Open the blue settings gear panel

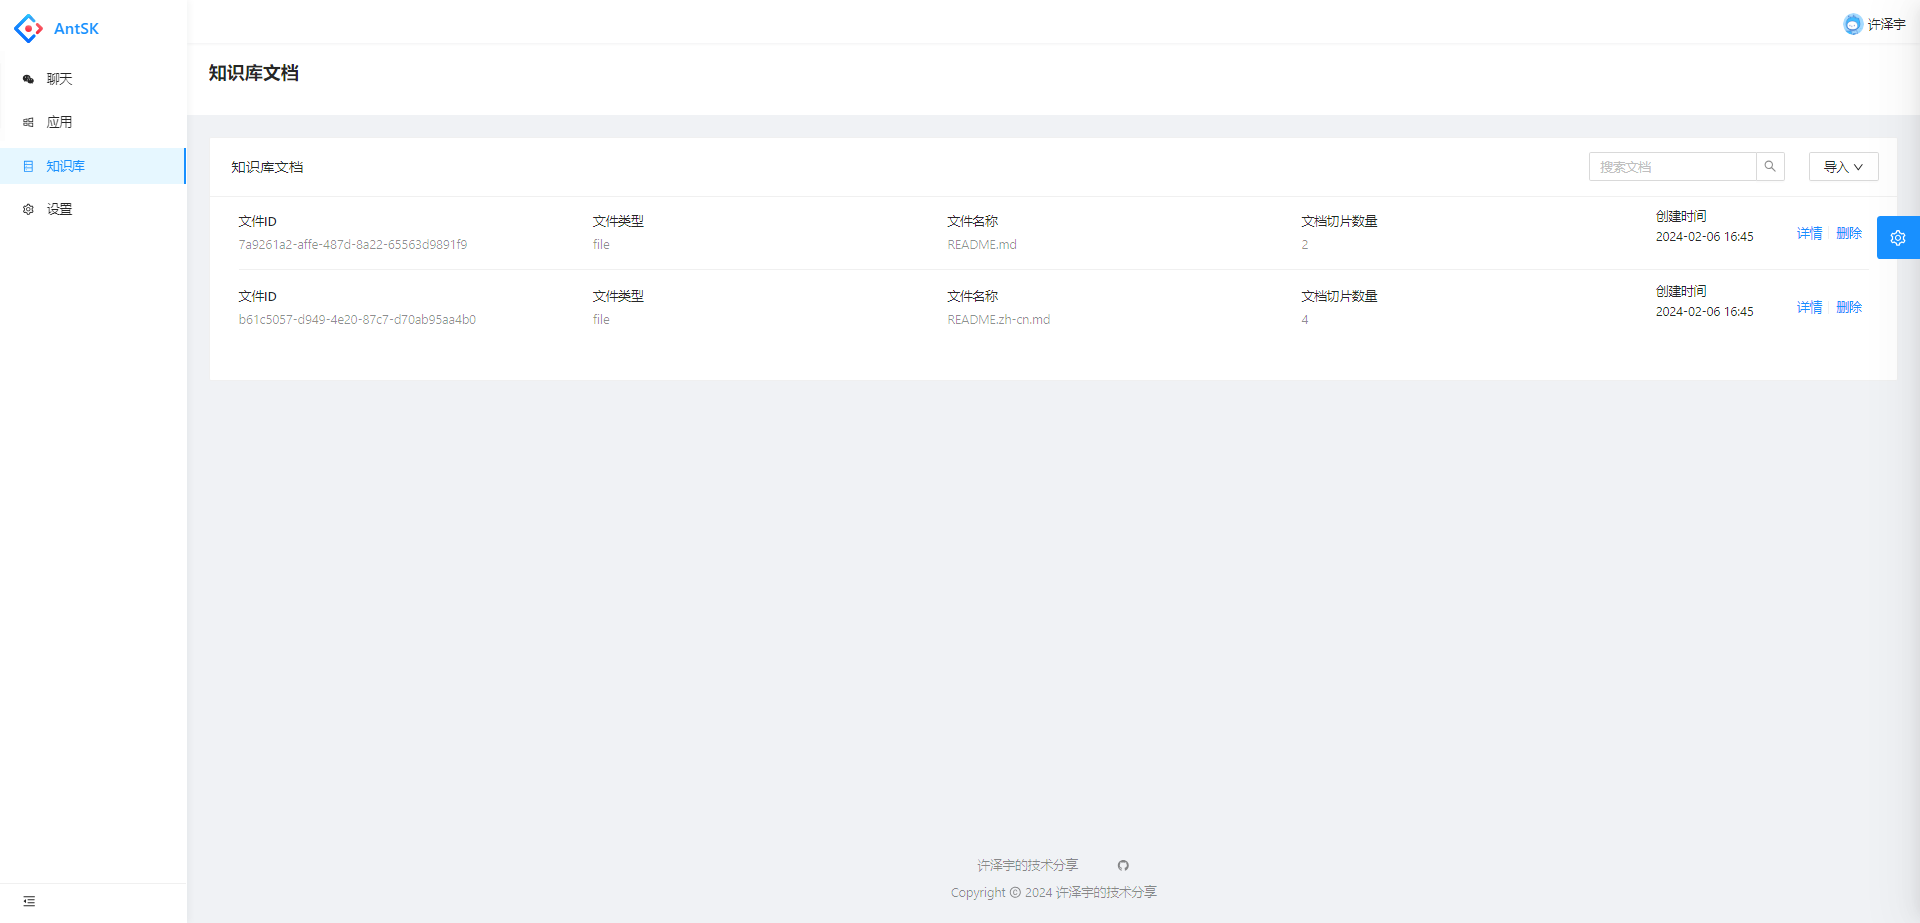point(1897,238)
